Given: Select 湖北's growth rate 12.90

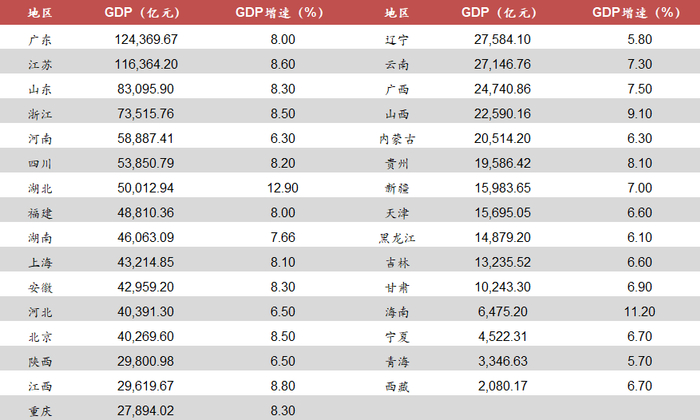Looking at the screenshot, I should coord(283,187).
